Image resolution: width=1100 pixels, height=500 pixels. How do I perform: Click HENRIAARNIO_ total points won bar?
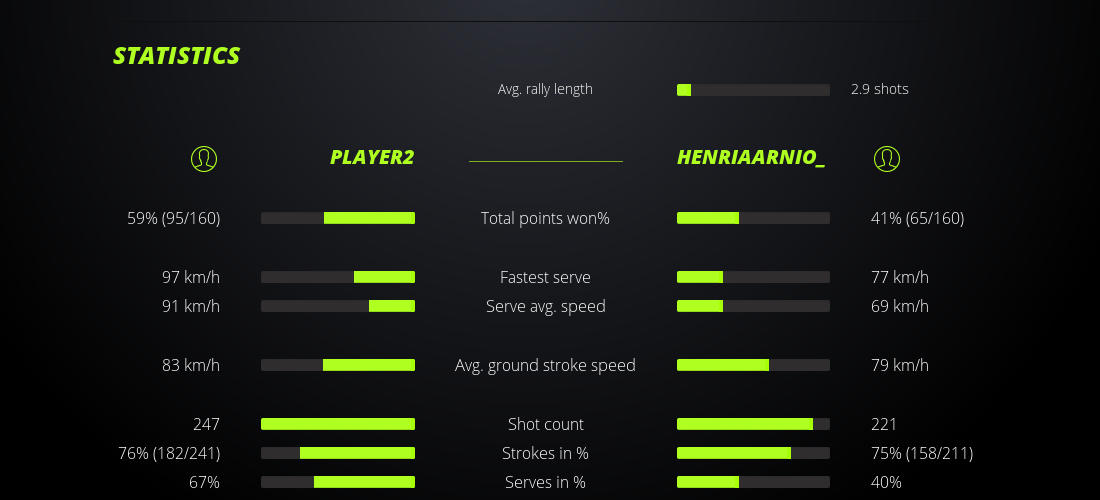pos(753,218)
